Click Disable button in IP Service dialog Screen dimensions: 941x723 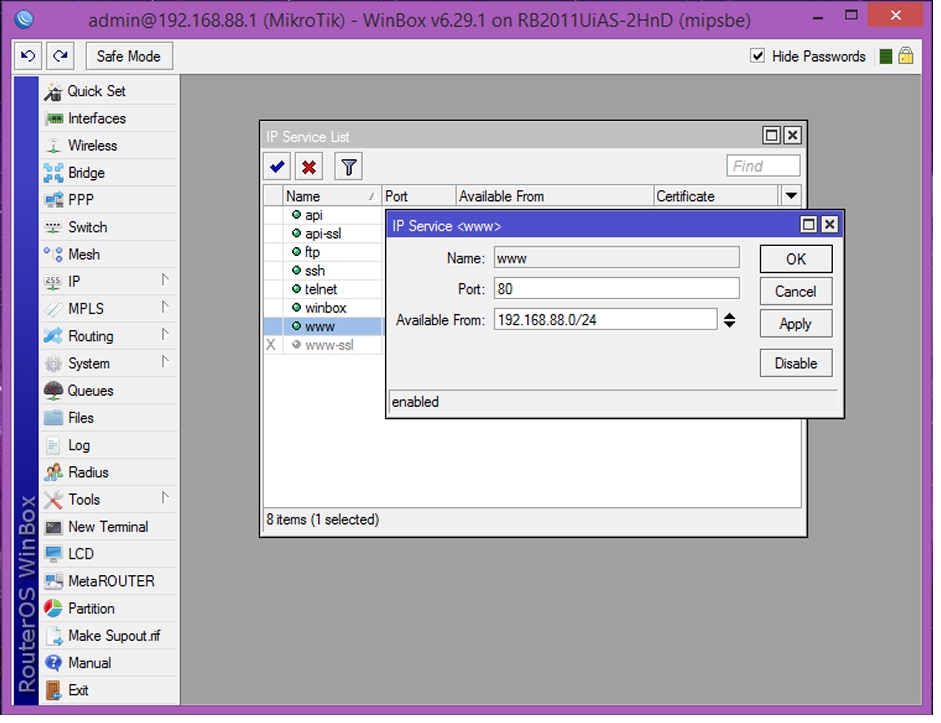(x=796, y=364)
